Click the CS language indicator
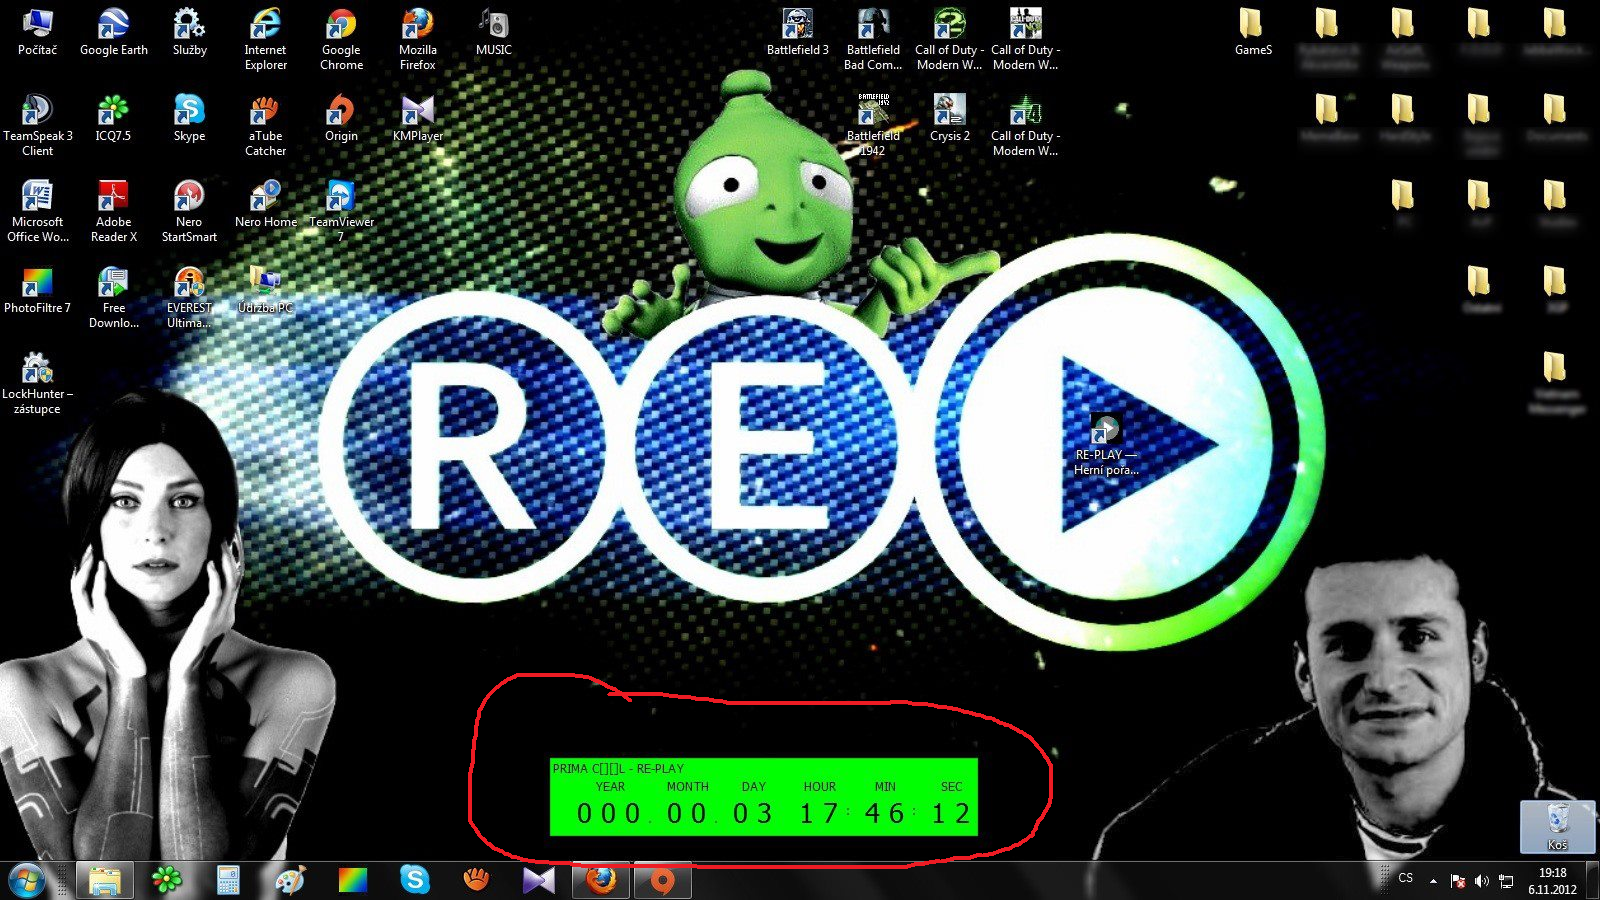The image size is (1600, 900). click(x=1405, y=878)
